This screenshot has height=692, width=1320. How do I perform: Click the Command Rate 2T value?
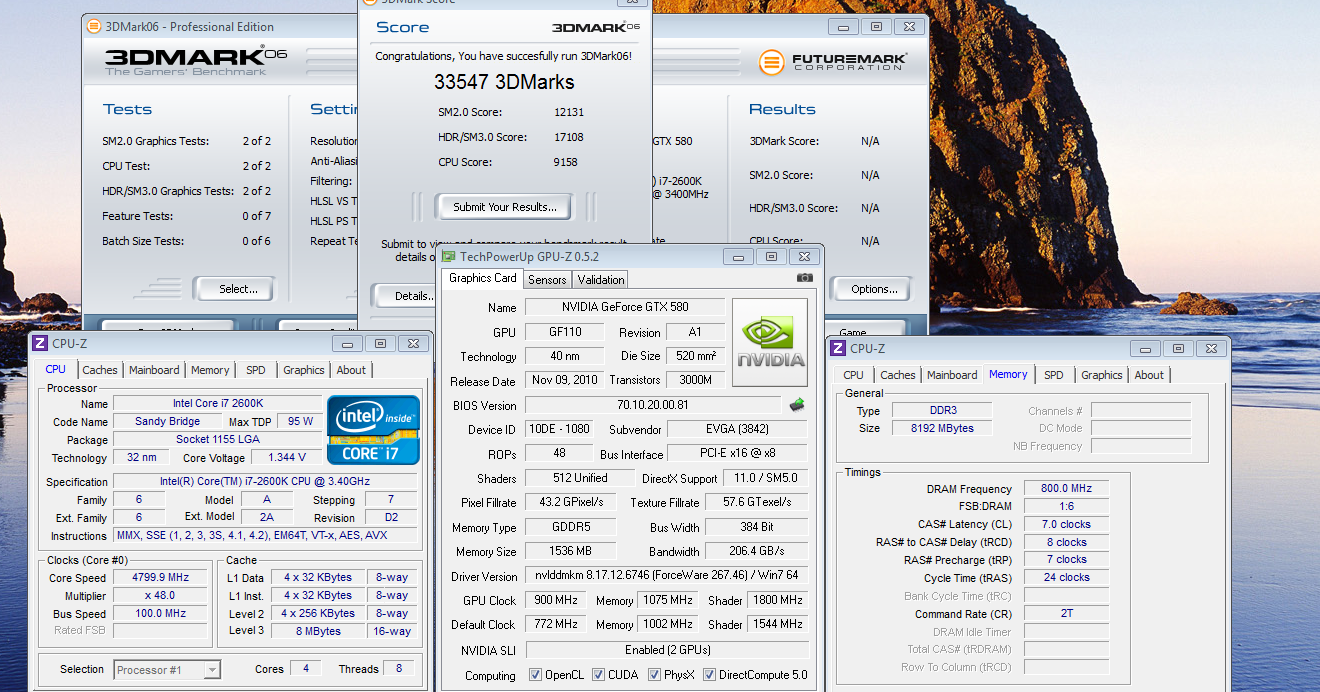point(1066,613)
